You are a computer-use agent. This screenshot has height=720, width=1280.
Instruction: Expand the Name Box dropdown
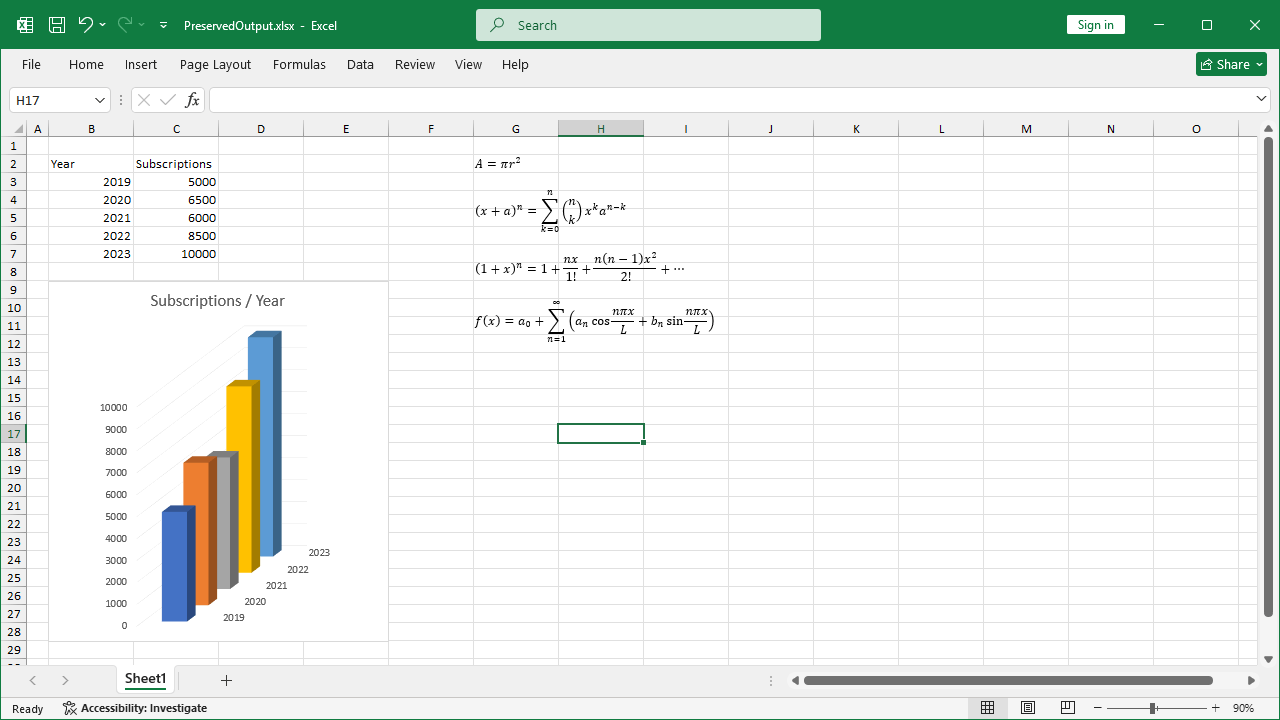coord(100,100)
